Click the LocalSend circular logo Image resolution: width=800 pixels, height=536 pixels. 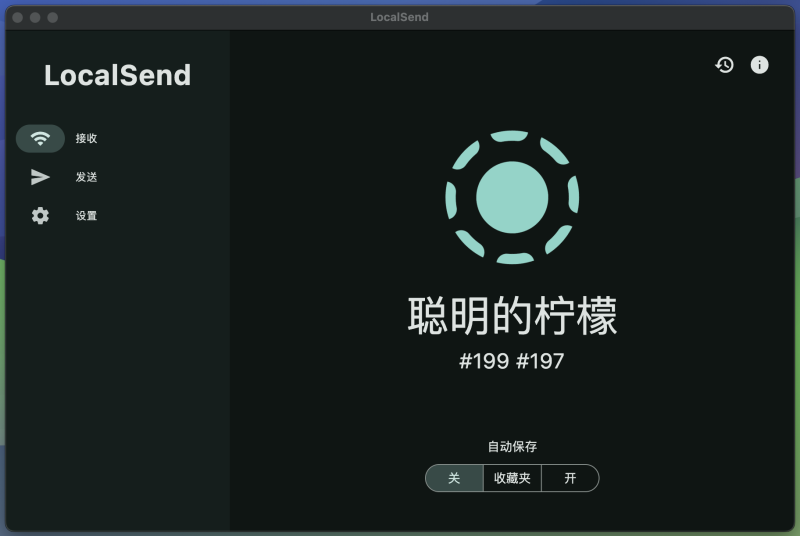(x=512, y=197)
